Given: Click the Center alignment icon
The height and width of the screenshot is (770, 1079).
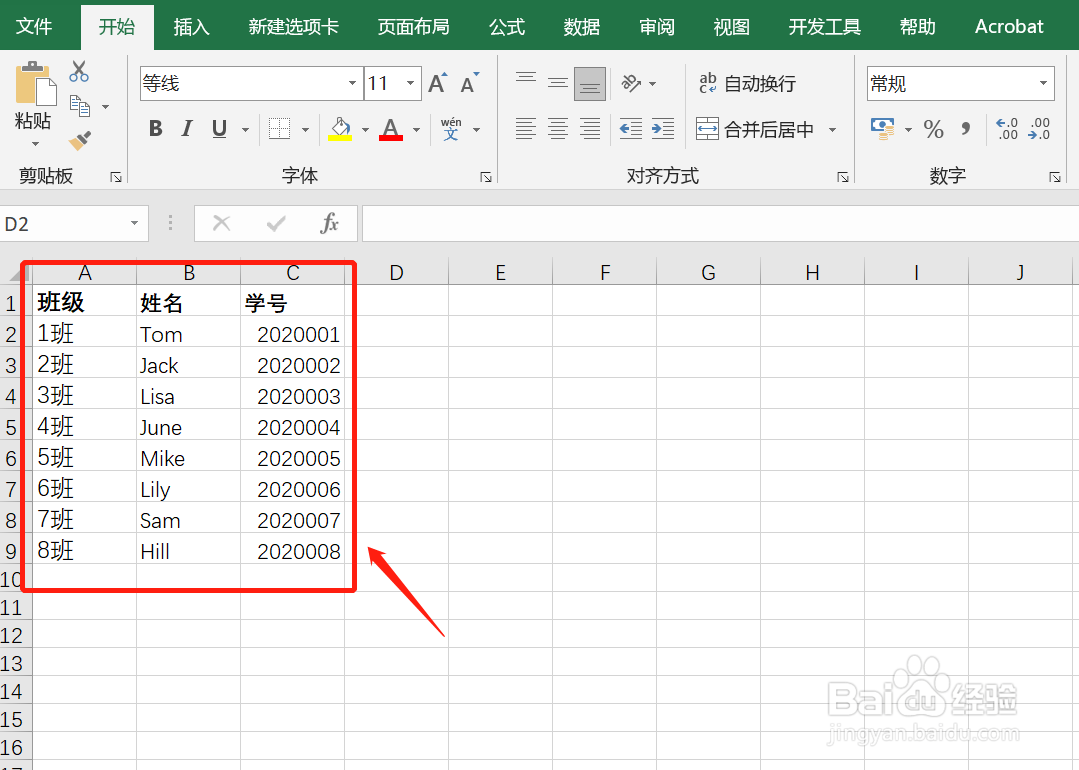Looking at the screenshot, I should click(x=557, y=129).
